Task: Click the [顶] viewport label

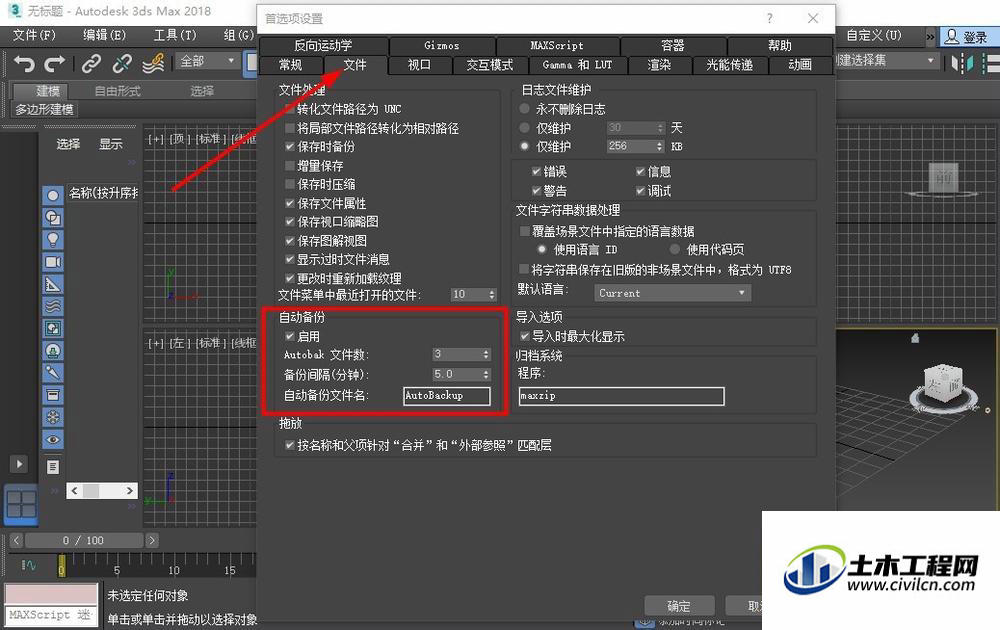Action: click(x=179, y=139)
